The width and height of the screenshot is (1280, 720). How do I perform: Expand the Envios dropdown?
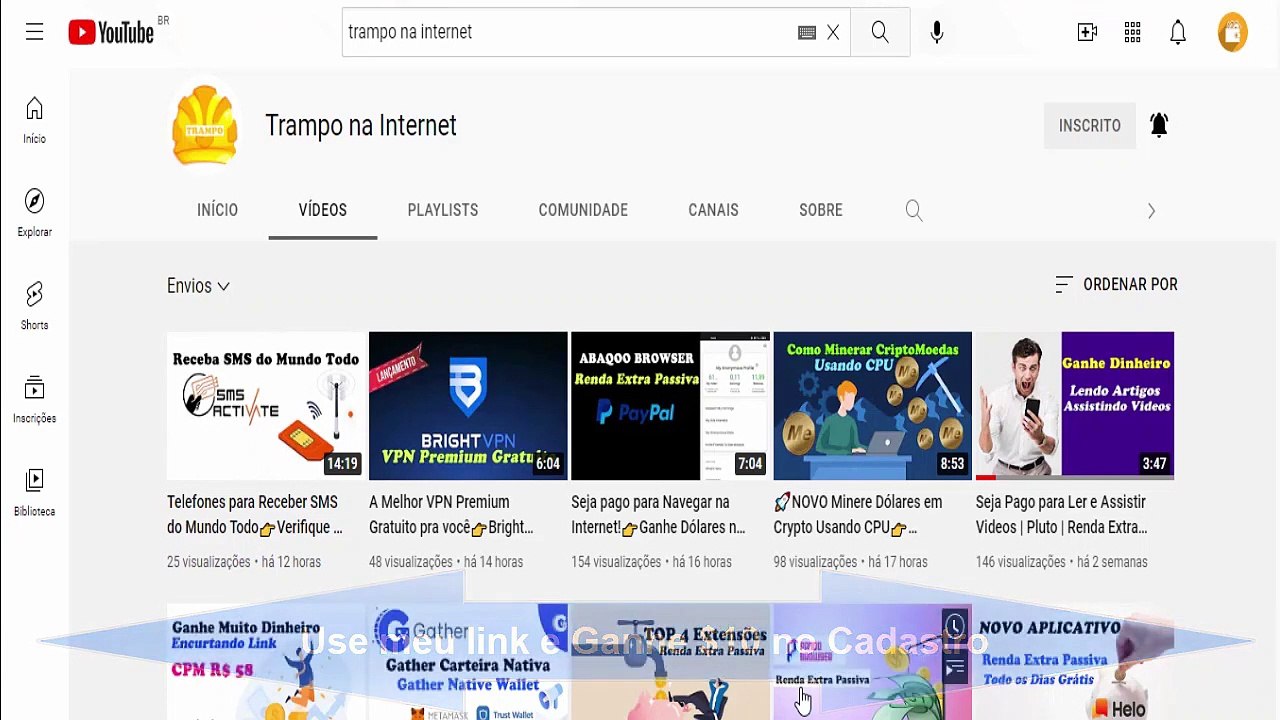coord(198,286)
